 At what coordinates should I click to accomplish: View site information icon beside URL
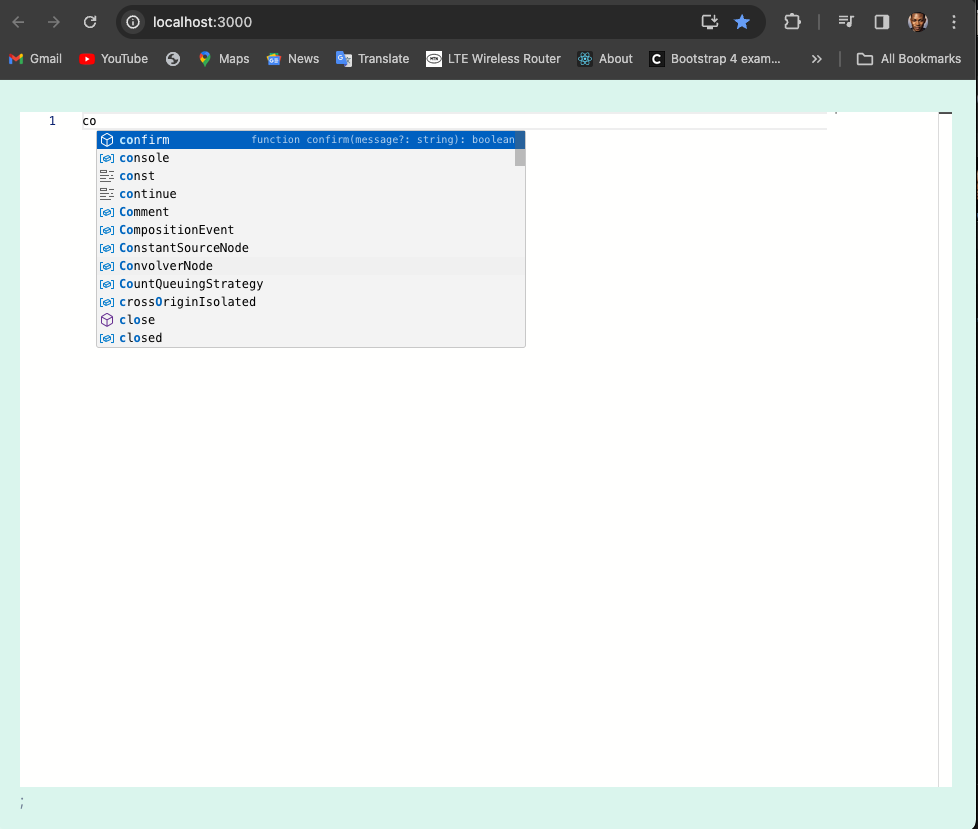click(x=133, y=22)
